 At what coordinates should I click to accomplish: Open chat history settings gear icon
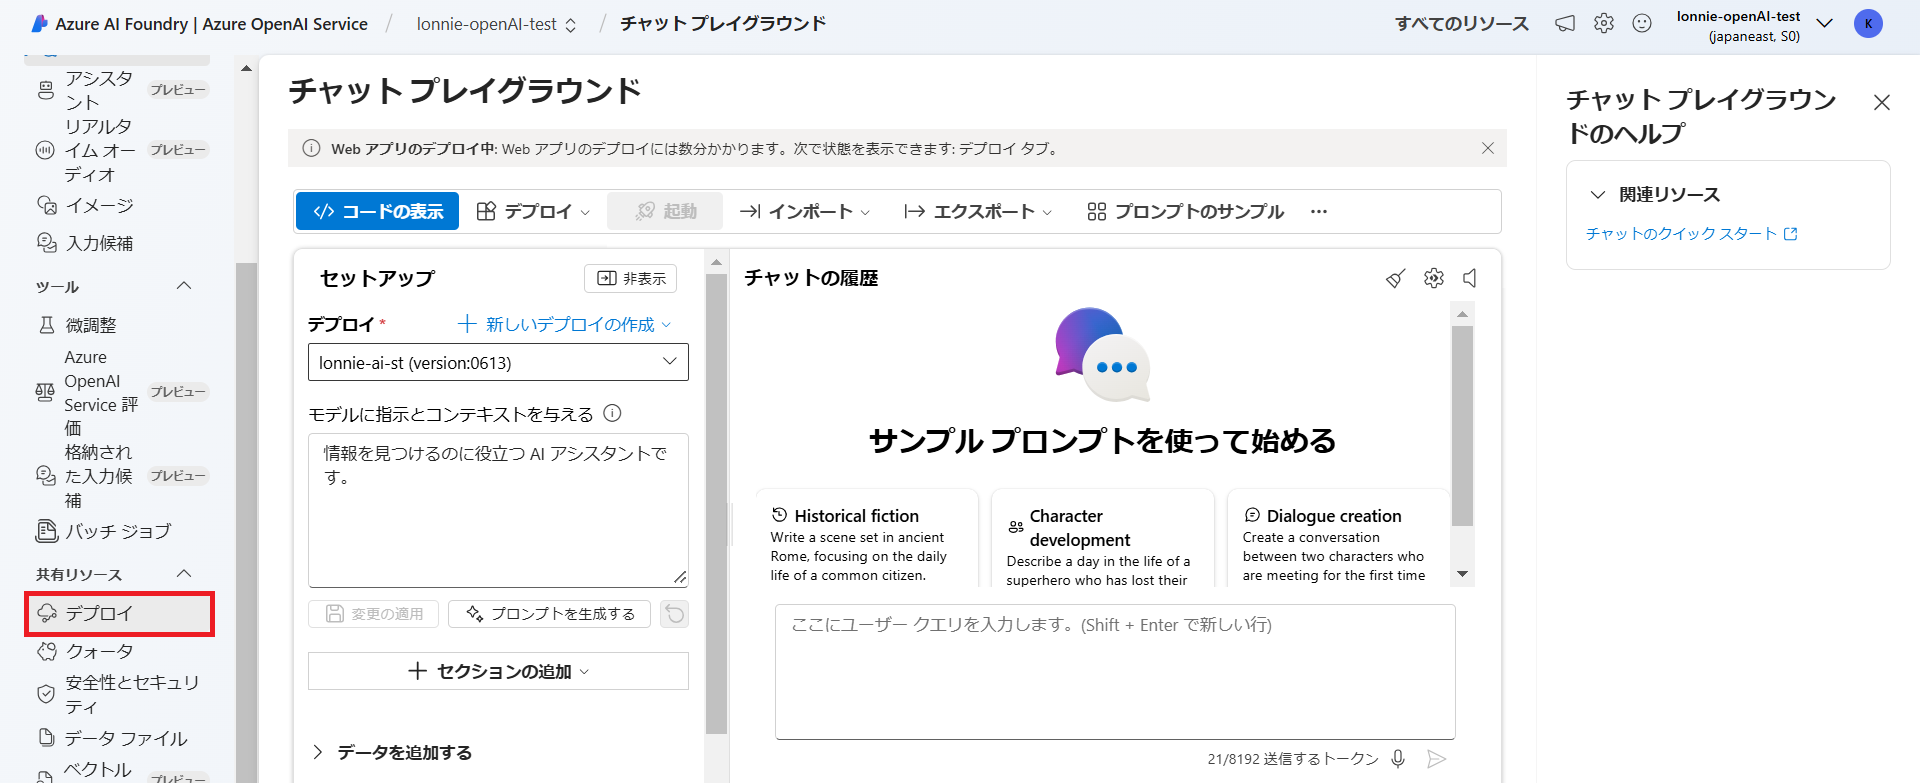click(x=1434, y=278)
